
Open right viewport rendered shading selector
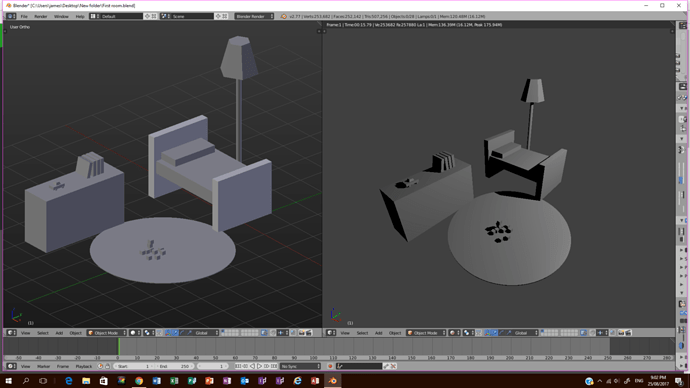click(x=455, y=333)
